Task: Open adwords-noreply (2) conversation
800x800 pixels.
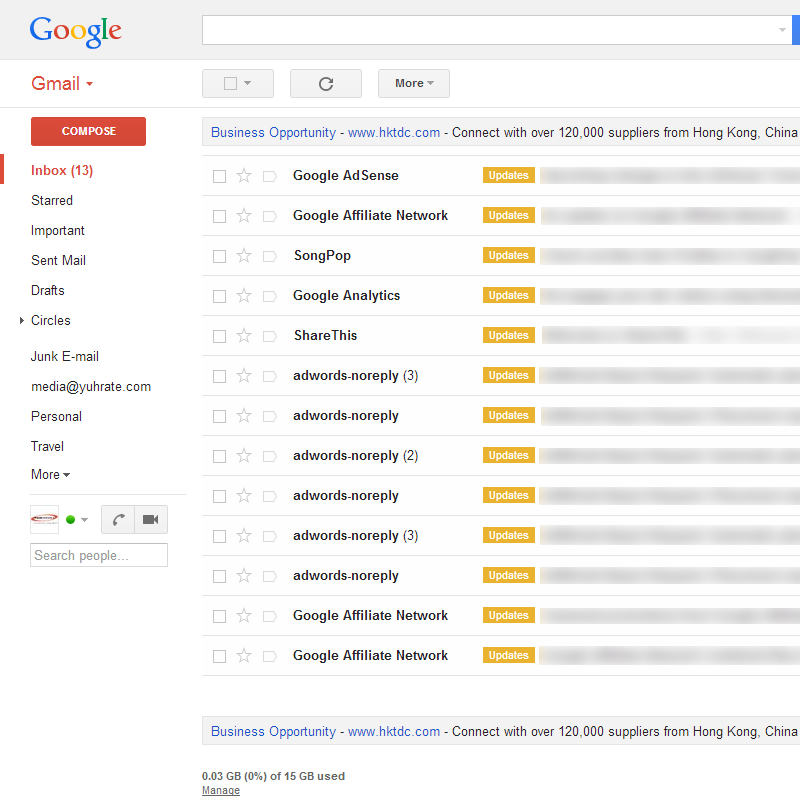Action: pos(501,456)
